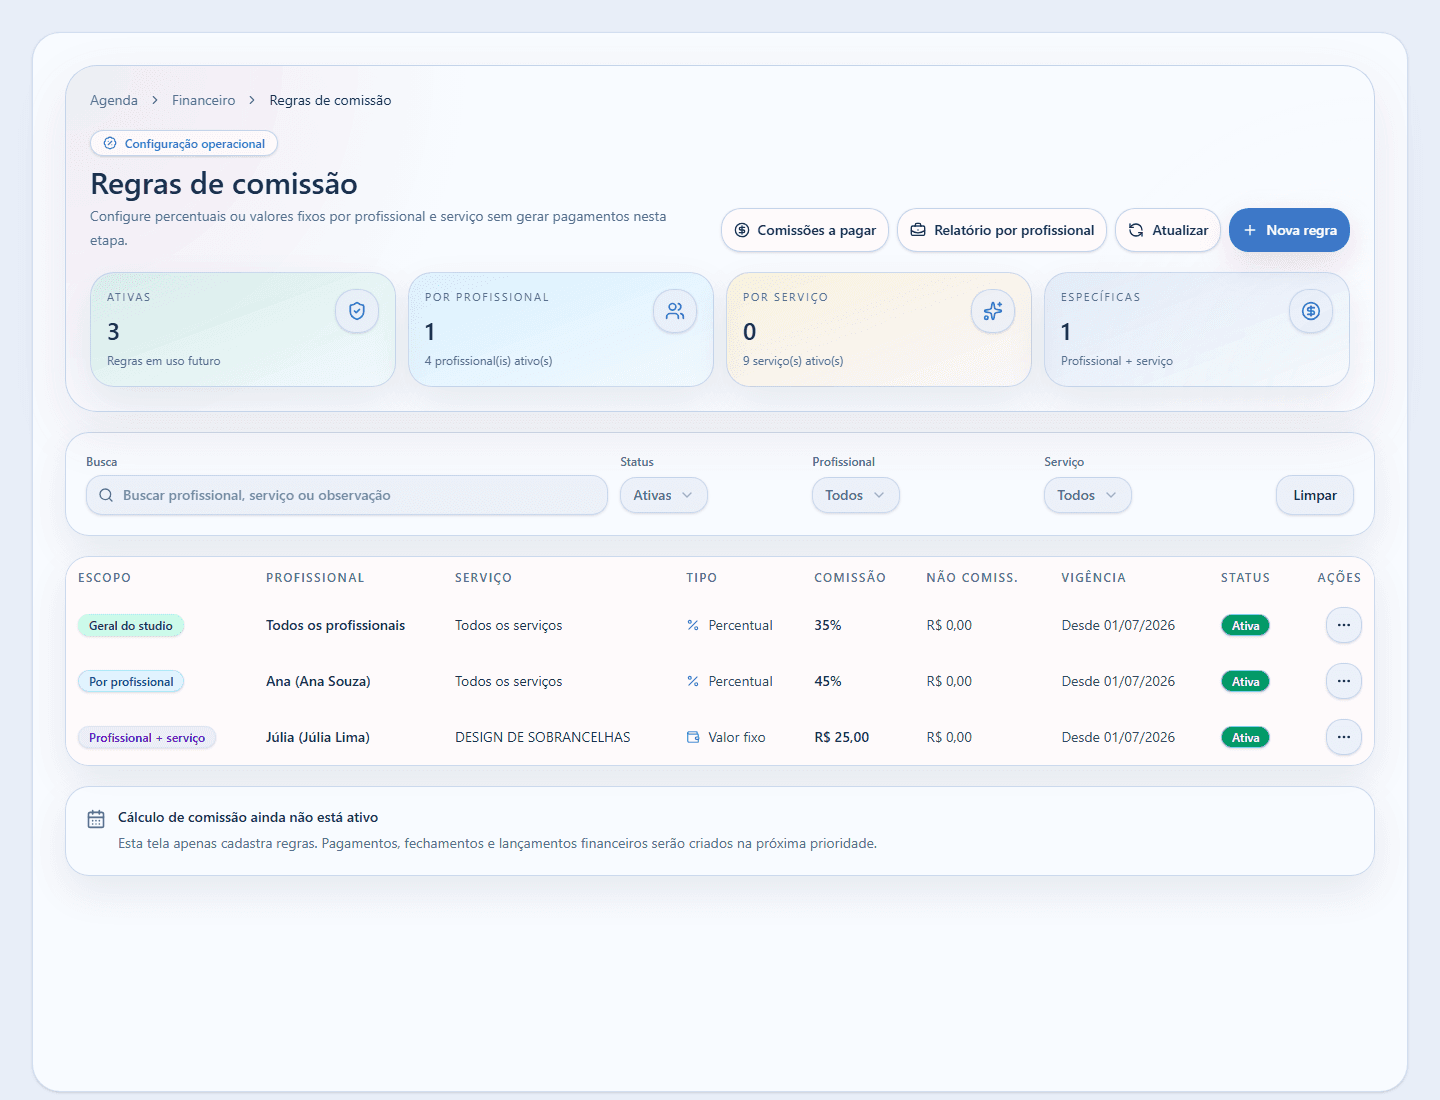Click Ativa status badge in Geral do studio row

point(1246,626)
